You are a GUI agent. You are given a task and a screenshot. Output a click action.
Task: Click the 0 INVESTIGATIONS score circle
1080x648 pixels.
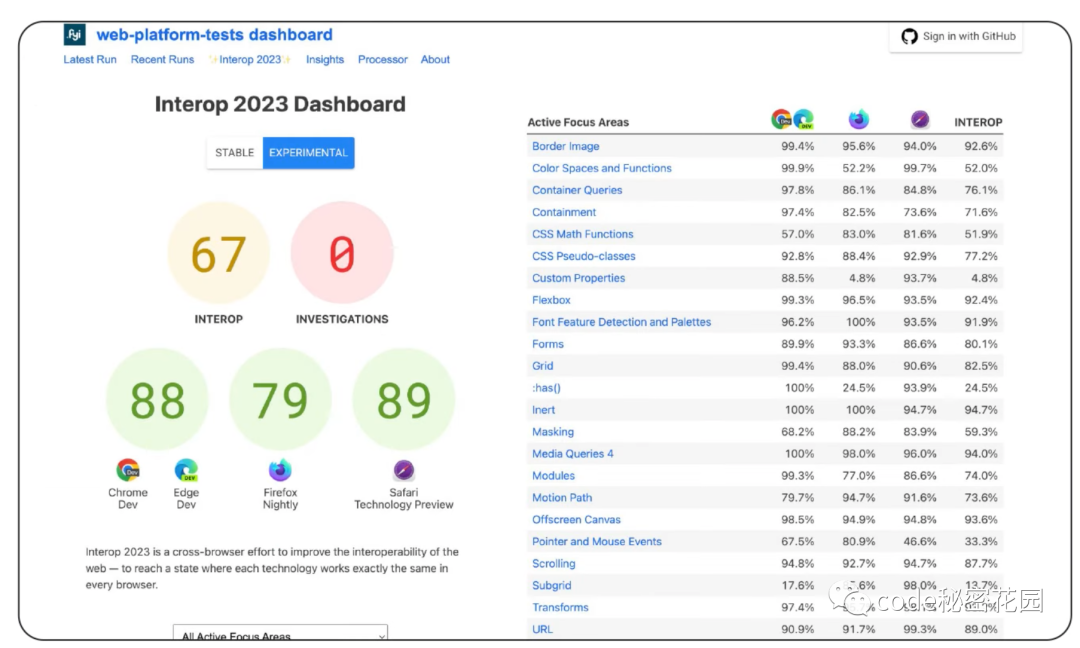342,253
